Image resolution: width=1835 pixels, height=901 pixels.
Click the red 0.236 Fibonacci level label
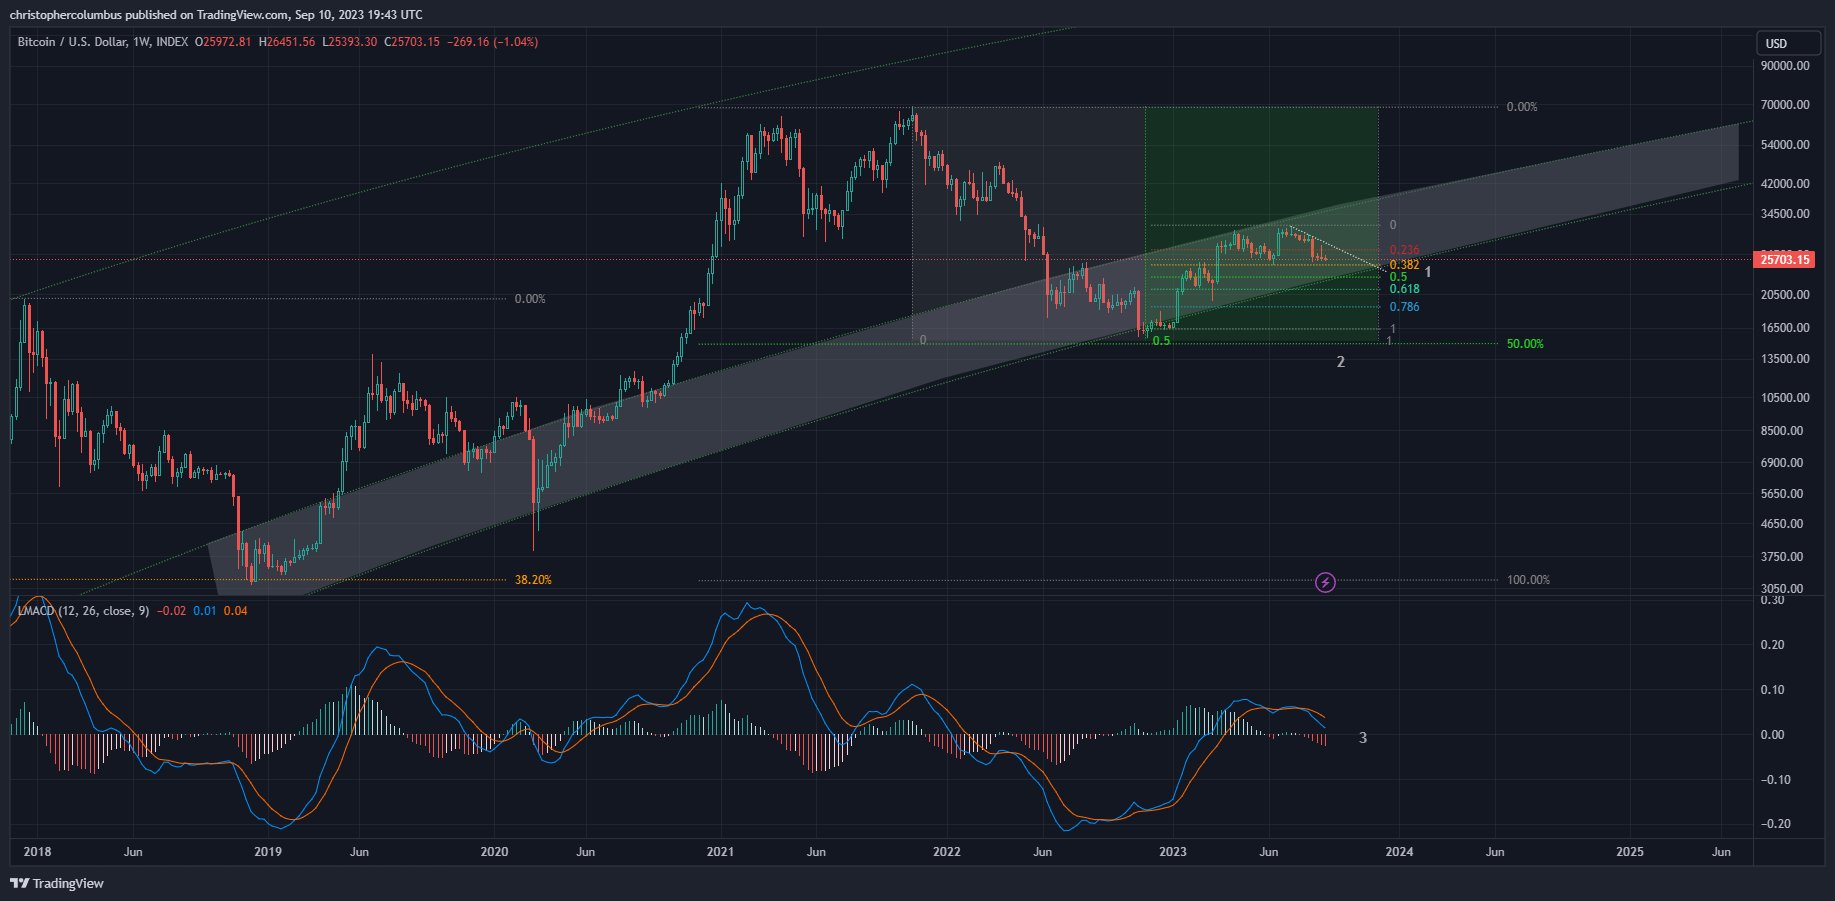[1404, 251]
